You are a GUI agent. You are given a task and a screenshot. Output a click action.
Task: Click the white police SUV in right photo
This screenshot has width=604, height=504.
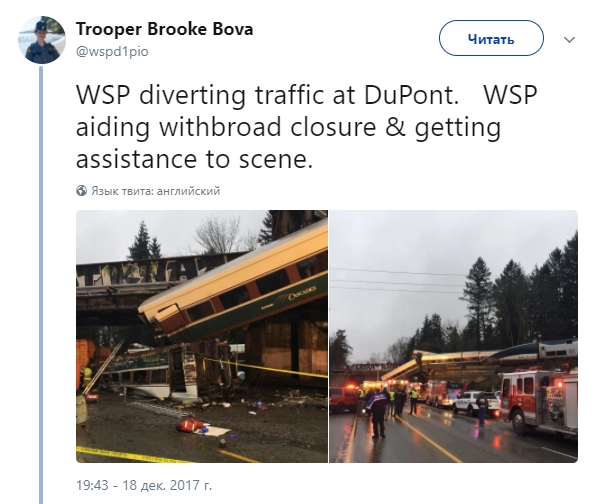point(476,404)
